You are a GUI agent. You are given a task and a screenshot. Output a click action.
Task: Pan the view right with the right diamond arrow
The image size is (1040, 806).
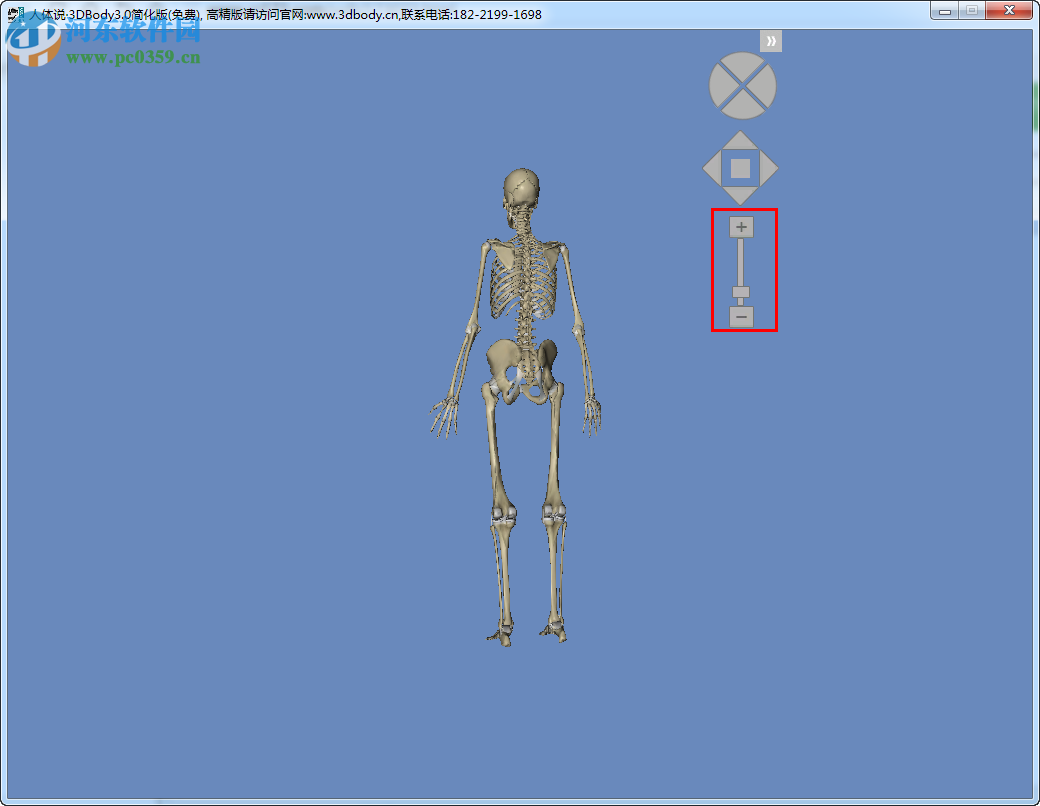point(768,167)
